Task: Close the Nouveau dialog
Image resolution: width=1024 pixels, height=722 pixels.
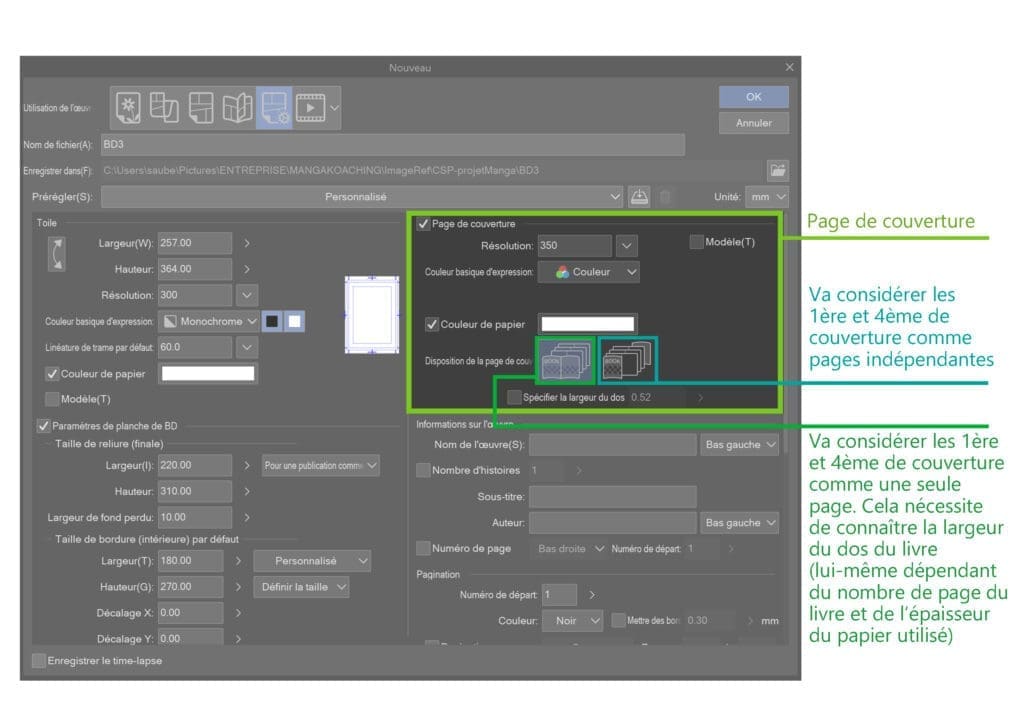Action: click(x=790, y=67)
